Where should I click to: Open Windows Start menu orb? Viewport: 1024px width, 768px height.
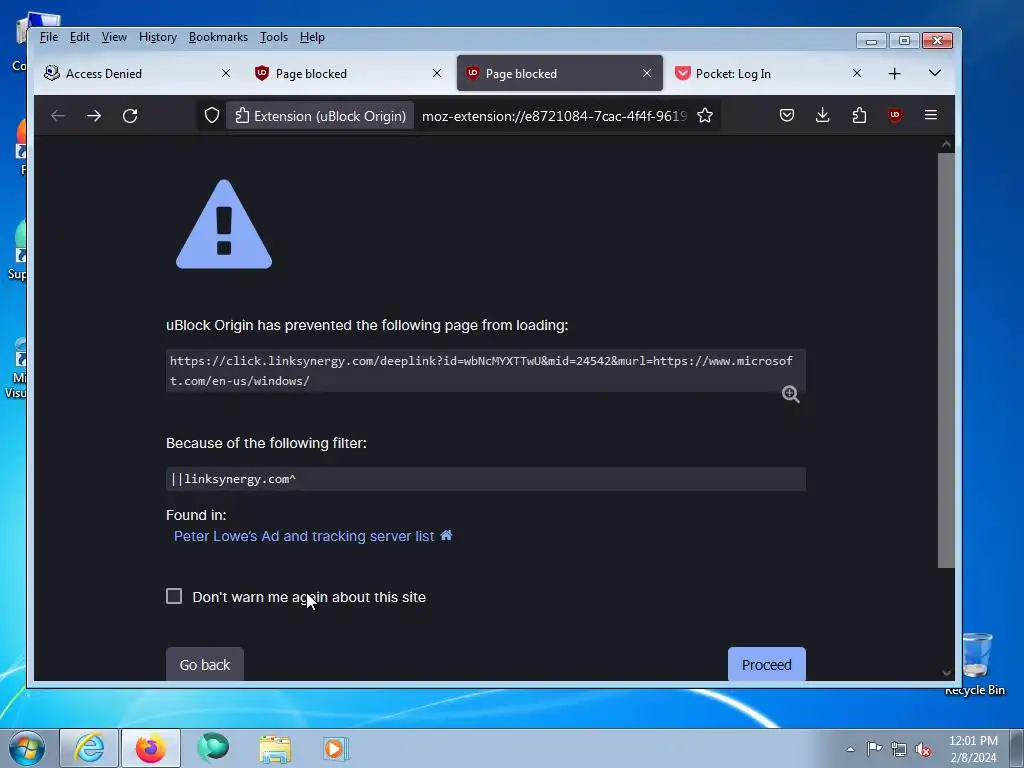27,748
